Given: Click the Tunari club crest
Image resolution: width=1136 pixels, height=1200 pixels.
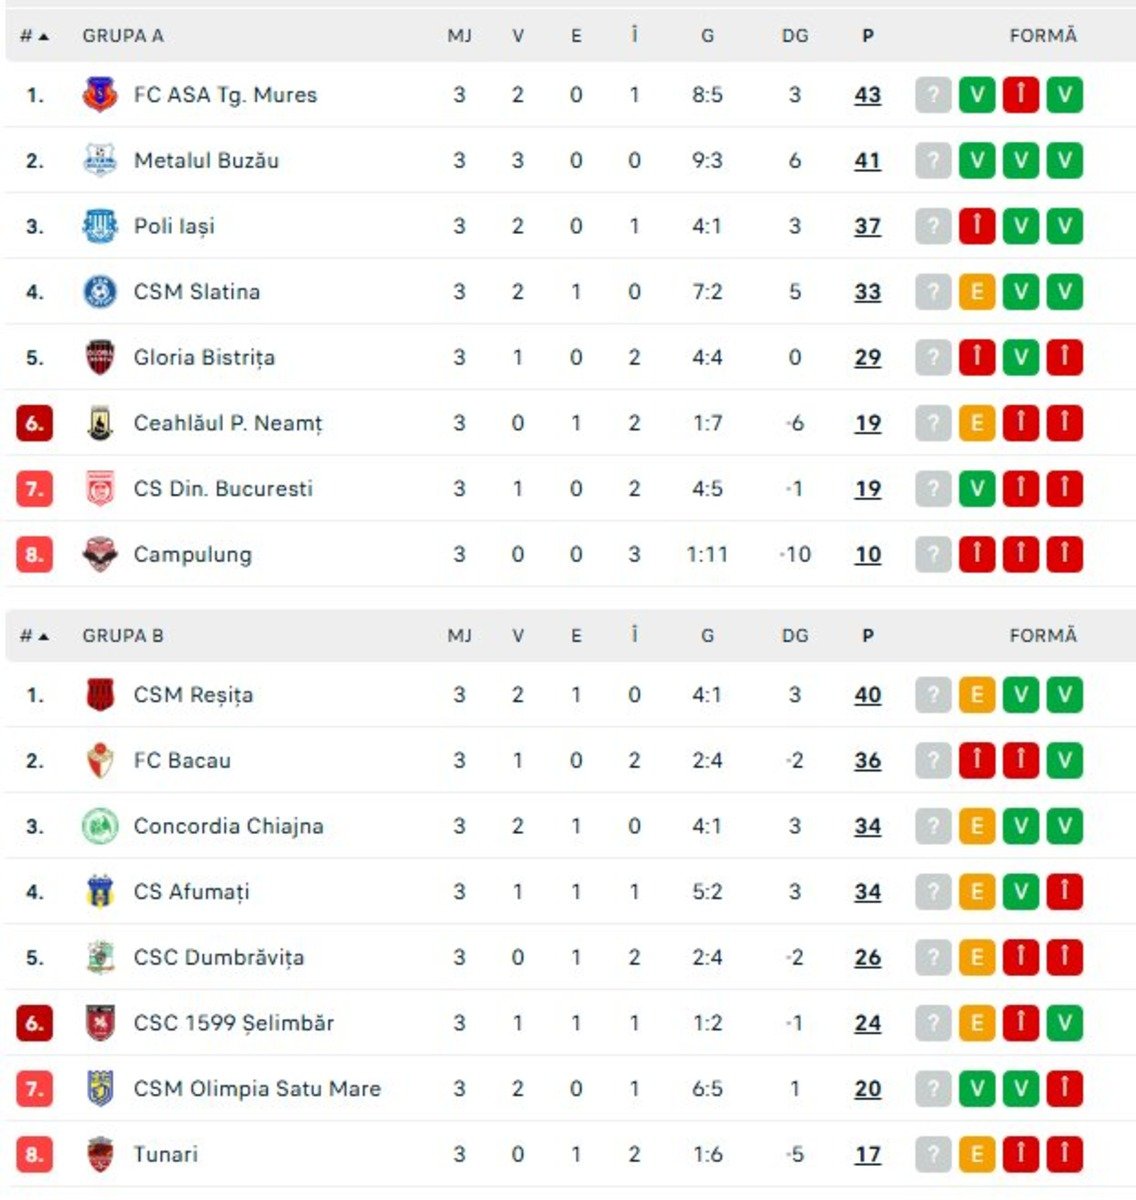Looking at the screenshot, I should [x=103, y=1154].
